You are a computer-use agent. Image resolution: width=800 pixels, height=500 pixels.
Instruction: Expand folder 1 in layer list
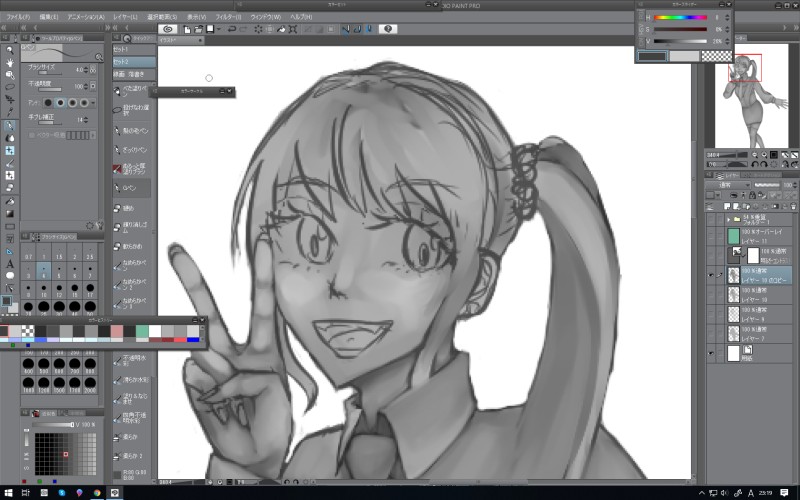pos(729,219)
